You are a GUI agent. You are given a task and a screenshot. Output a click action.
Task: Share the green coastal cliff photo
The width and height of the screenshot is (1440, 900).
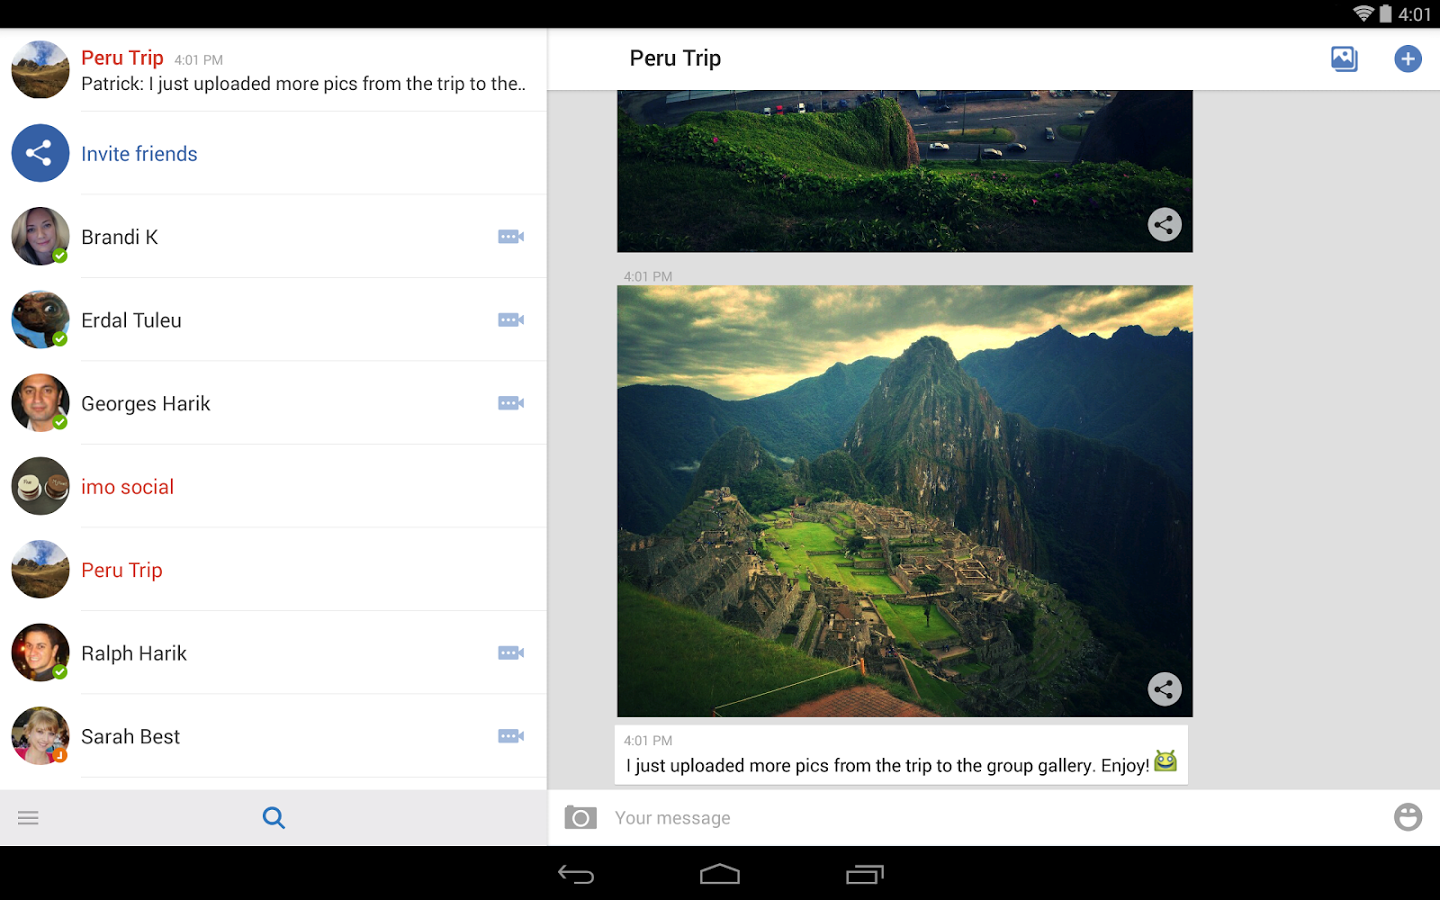click(x=1165, y=225)
